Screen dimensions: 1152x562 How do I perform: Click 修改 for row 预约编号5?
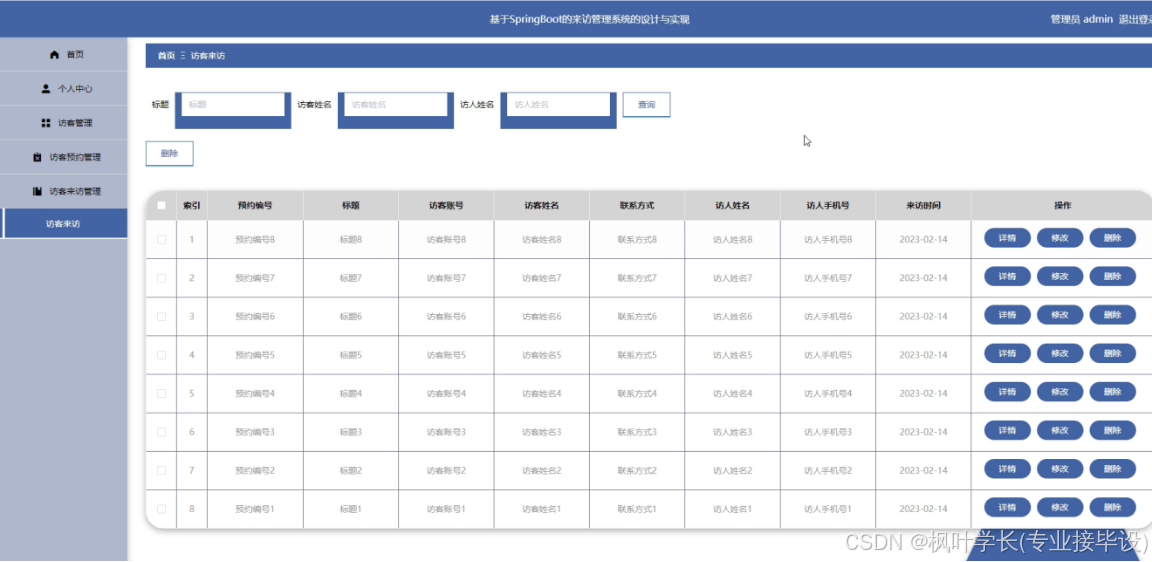tap(1060, 353)
